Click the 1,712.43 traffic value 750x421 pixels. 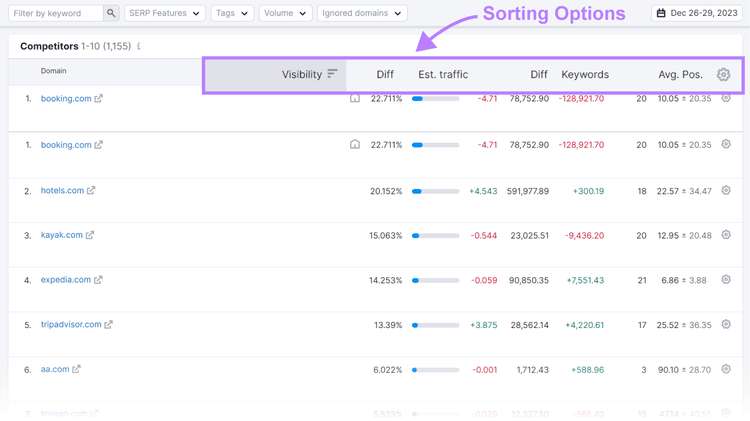pos(532,370)
